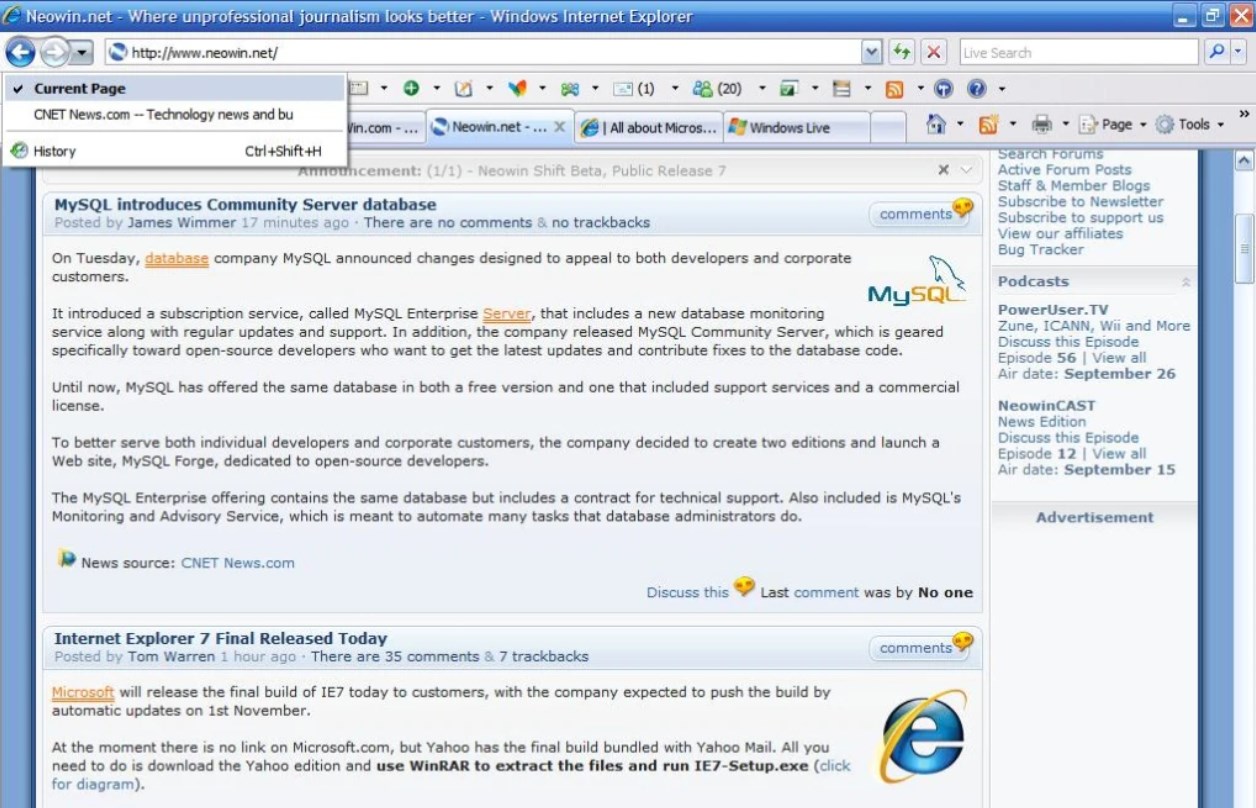Open a new blank tab
Screen dimensions: 1256x808
pos(888,127)
